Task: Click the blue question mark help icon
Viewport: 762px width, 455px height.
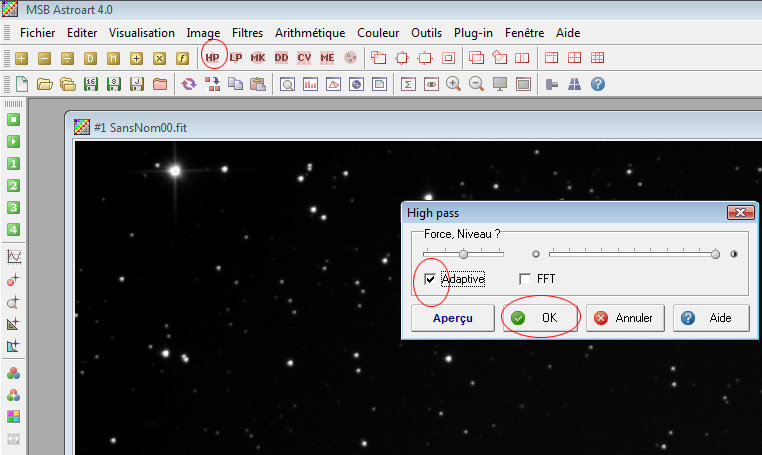Action: (x=598, y=84)
